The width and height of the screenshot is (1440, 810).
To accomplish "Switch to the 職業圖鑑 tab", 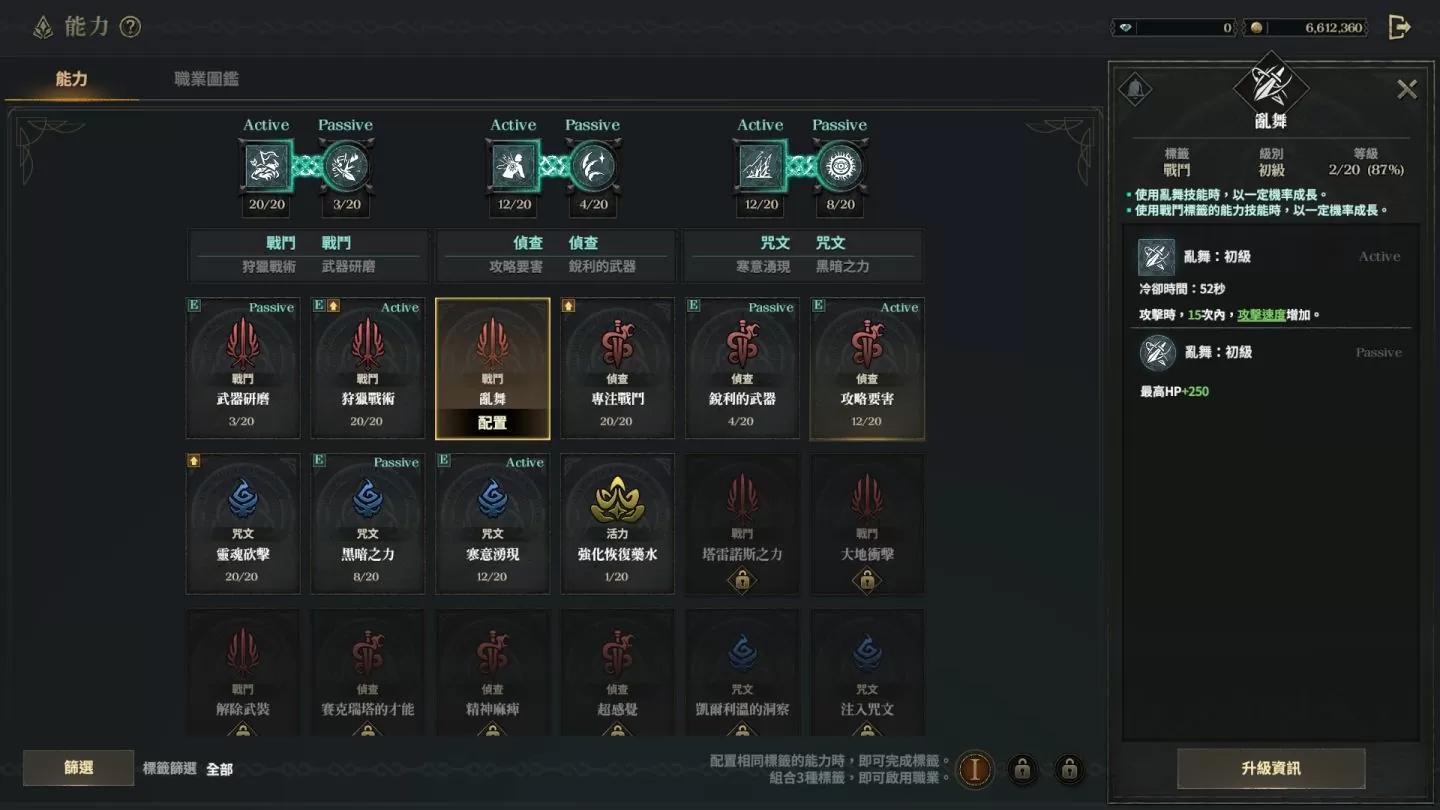I will 207,79.
